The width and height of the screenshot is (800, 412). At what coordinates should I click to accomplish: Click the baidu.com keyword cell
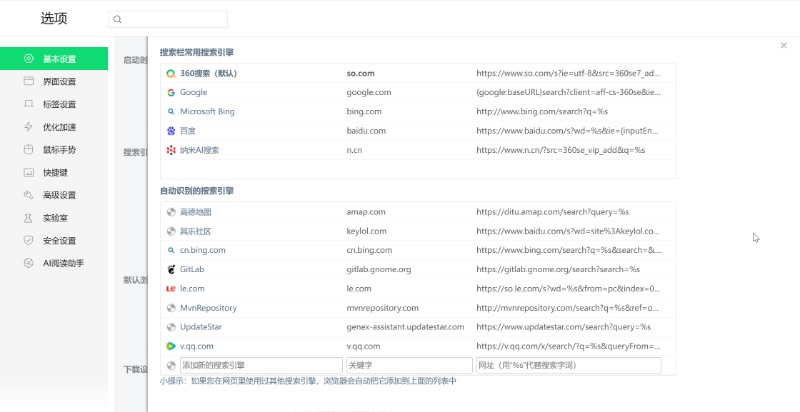coord(366,131)
